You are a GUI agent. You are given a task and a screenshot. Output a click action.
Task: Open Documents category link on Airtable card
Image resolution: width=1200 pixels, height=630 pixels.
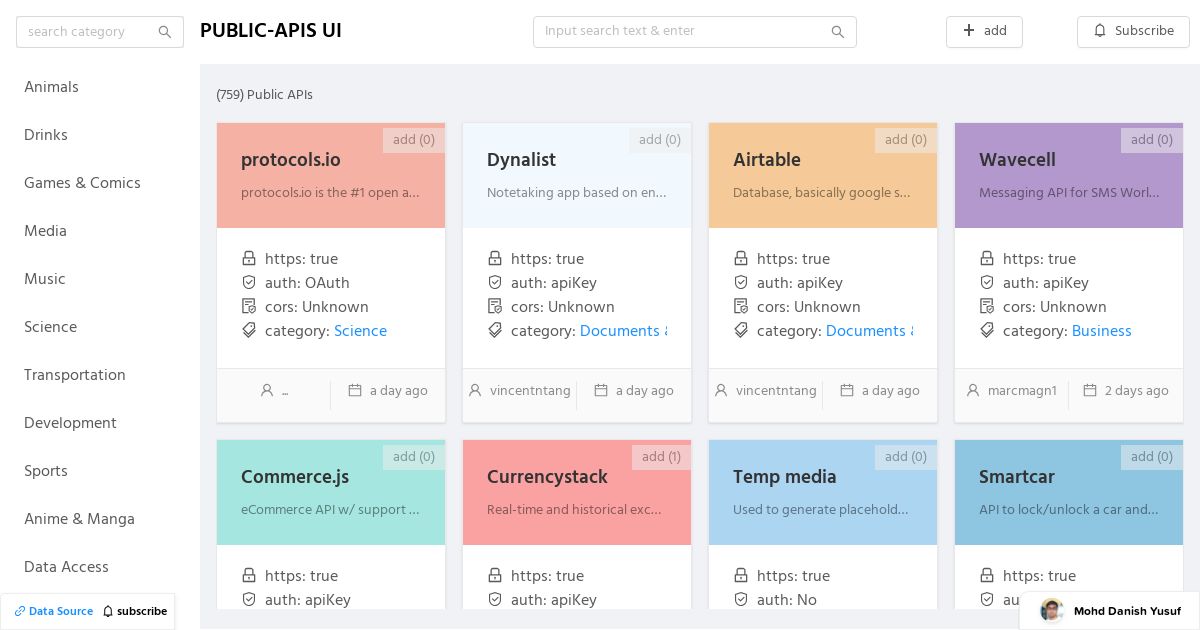point(869,331)
